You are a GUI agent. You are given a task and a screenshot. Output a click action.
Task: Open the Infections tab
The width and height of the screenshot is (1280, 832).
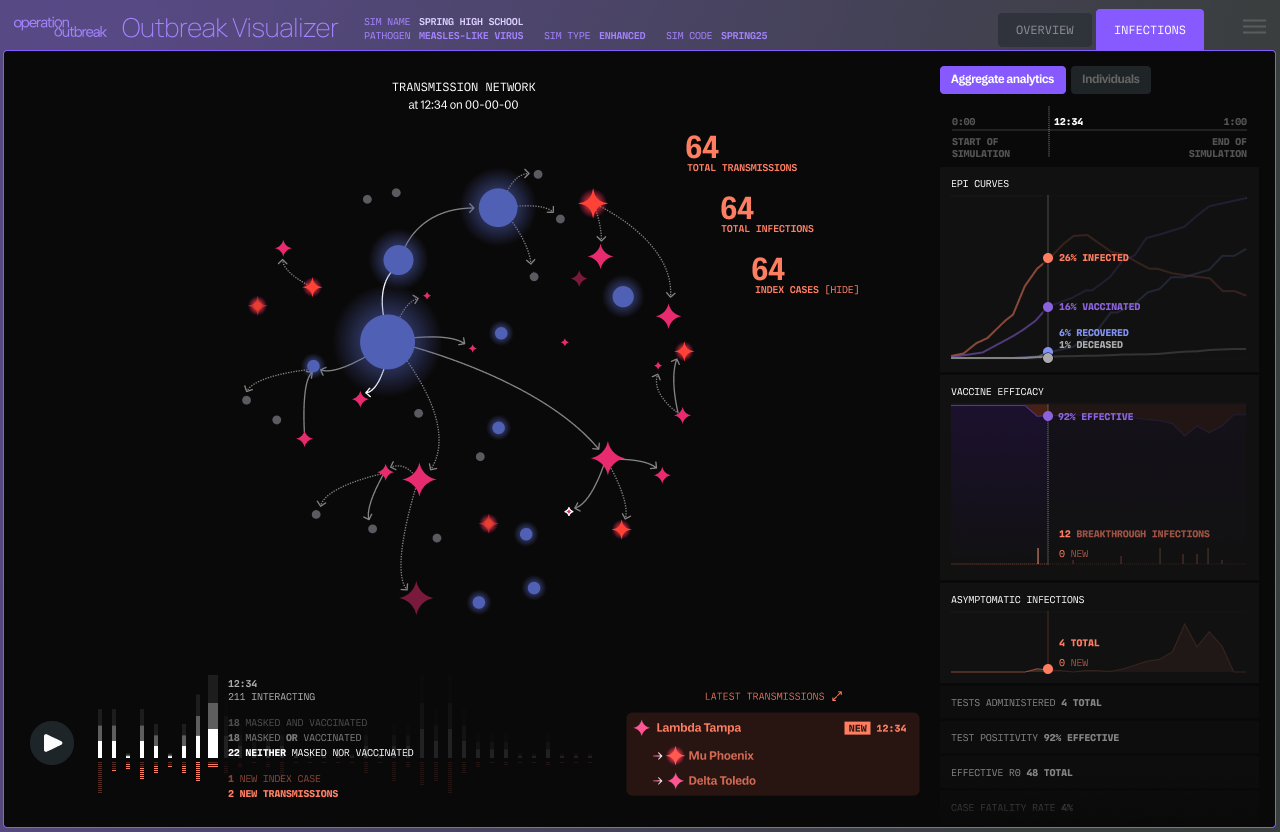pos(1149,30)
